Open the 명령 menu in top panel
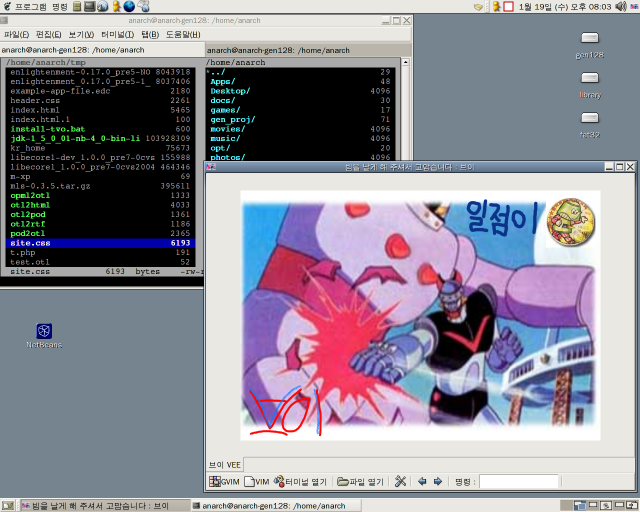Image resolution: width=640 pixels, height=512 pixels. [x=60, y=7]
